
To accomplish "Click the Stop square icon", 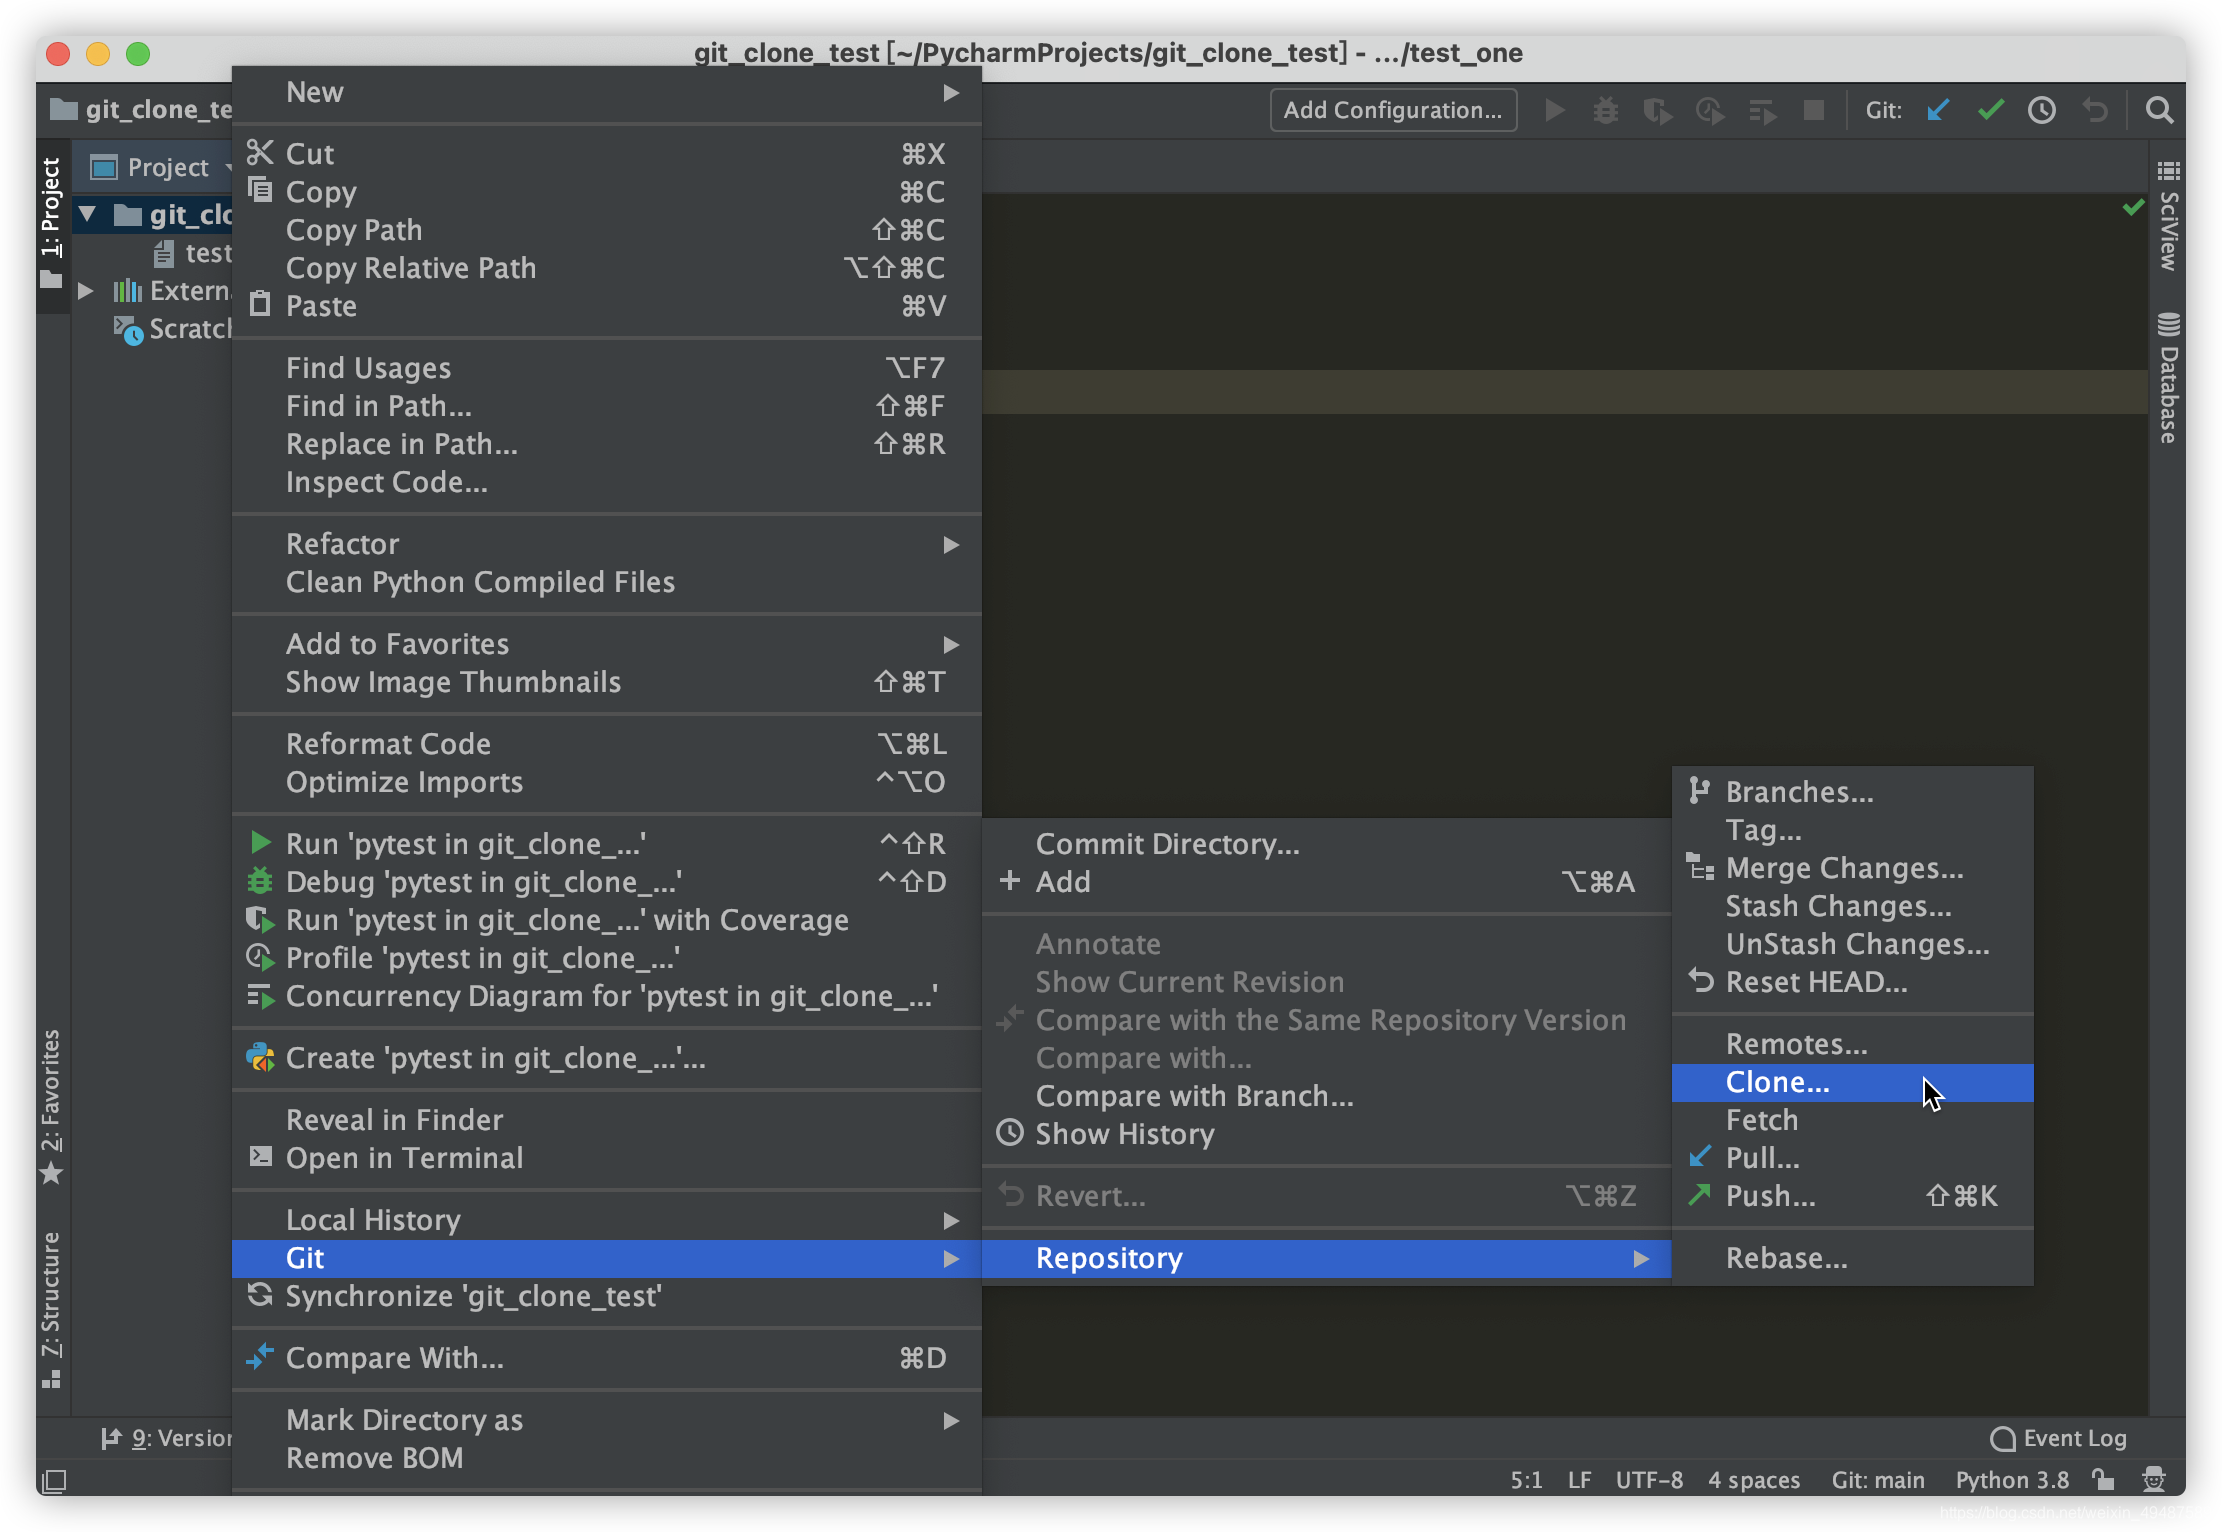I will [x=1814, y=110].
